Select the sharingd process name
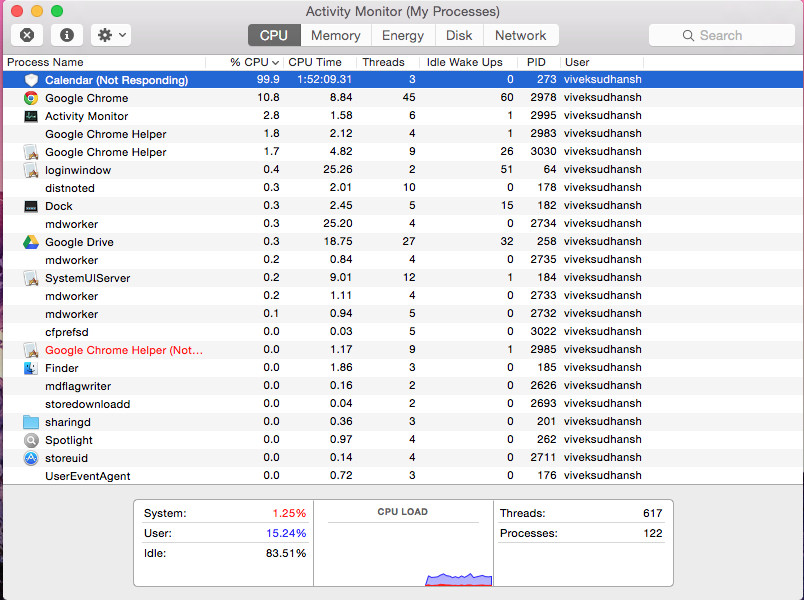The height and width of the screenshot is (600, 804). coord(68,422)
